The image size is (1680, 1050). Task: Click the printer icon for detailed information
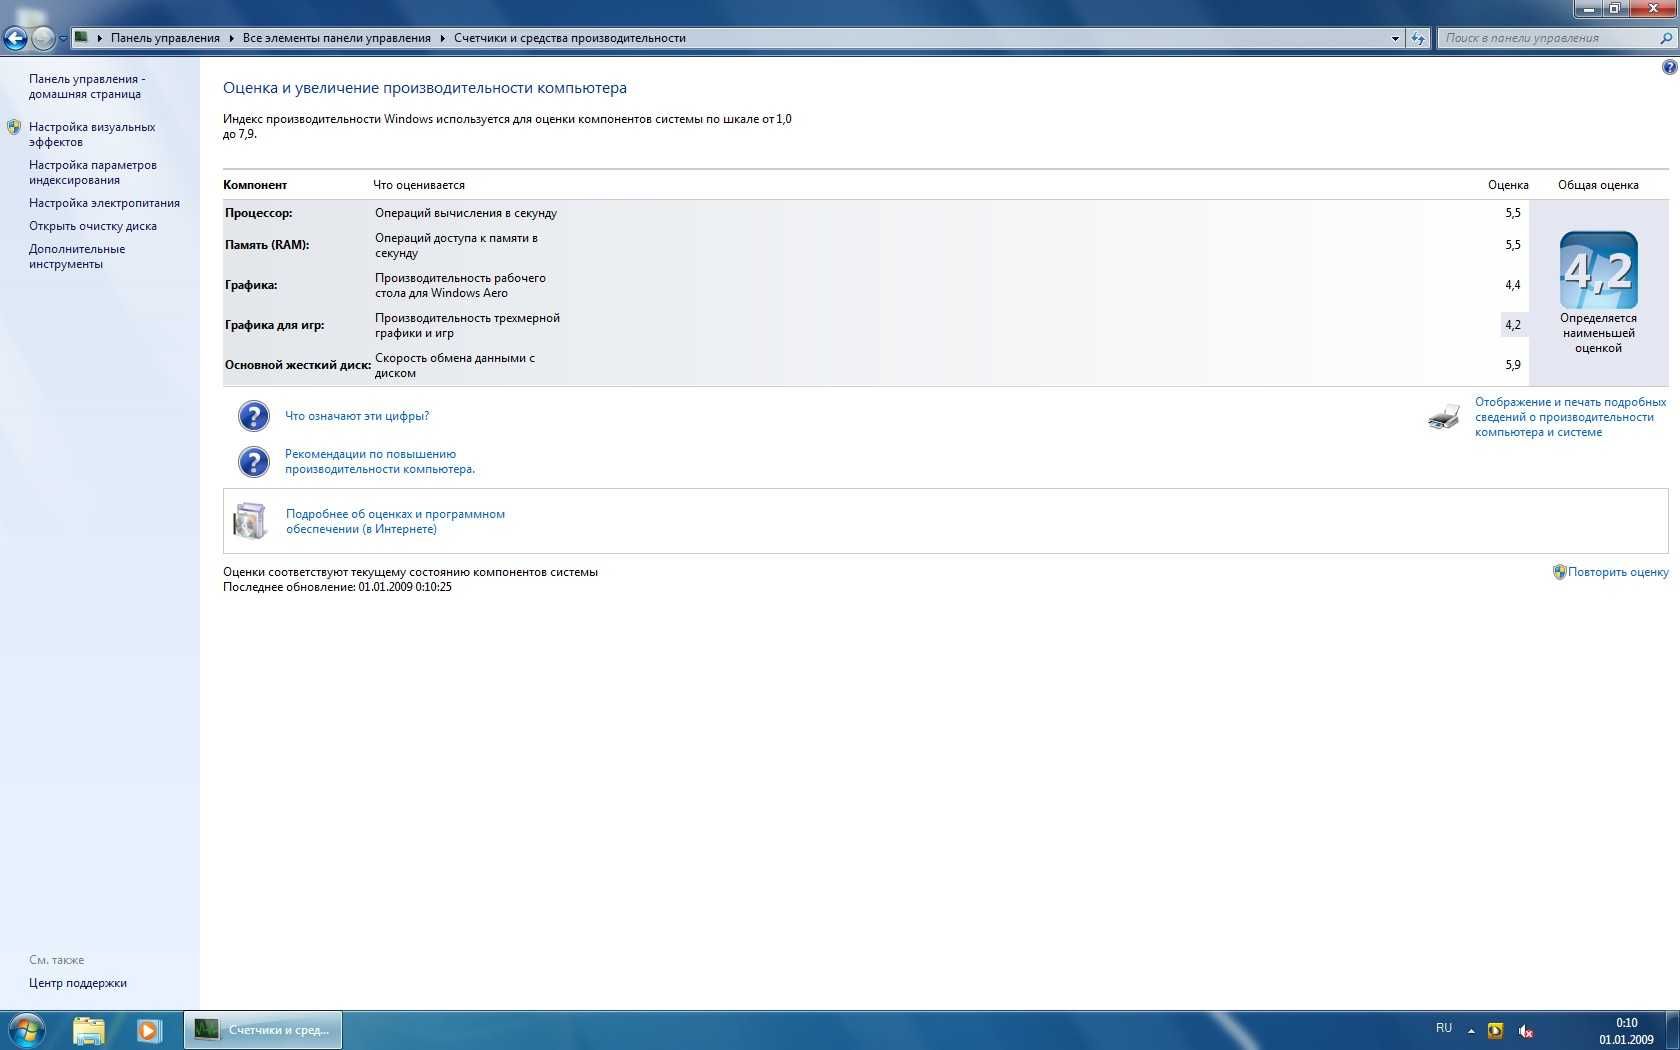tap(1444, 417)
